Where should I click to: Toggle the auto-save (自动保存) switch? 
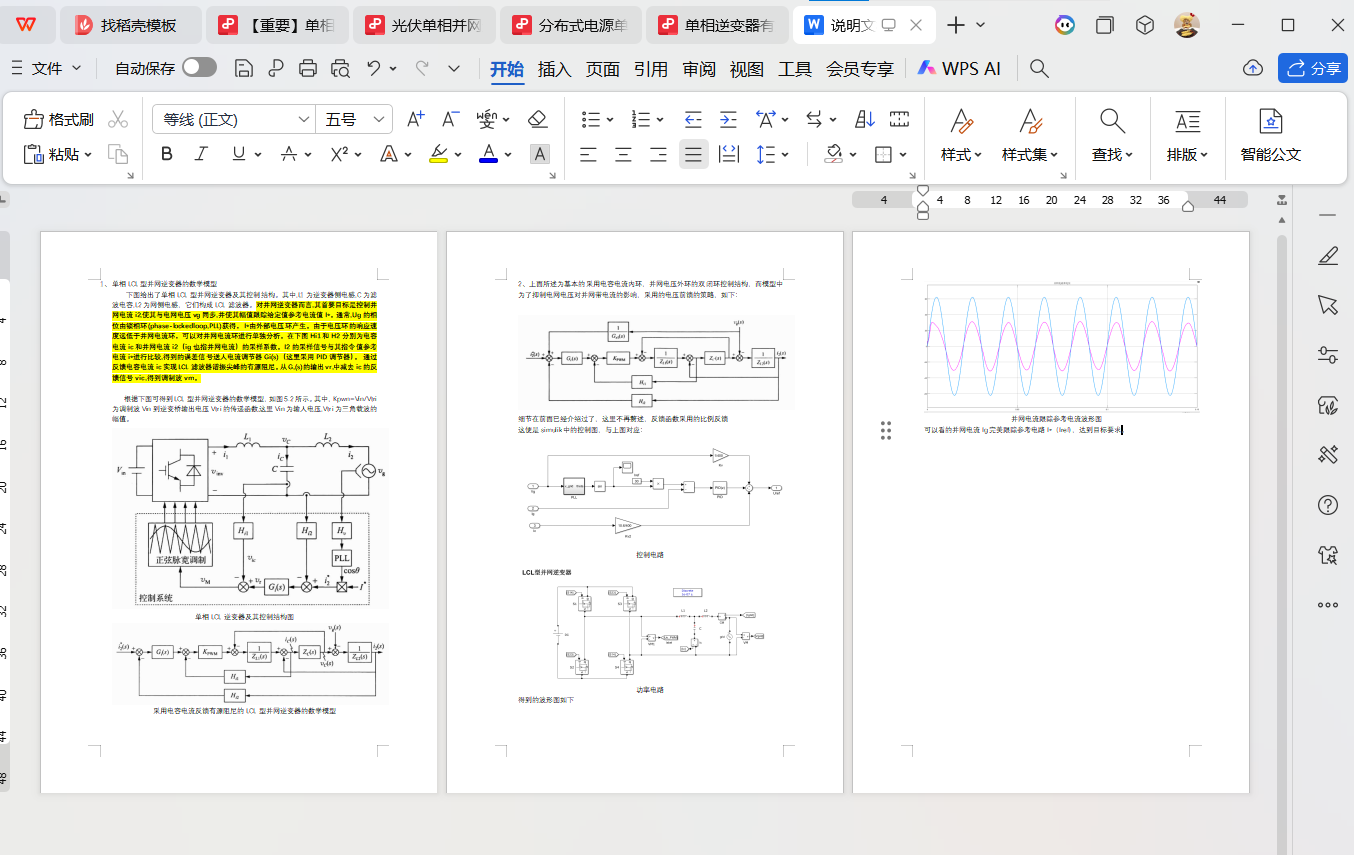point(199,68)
